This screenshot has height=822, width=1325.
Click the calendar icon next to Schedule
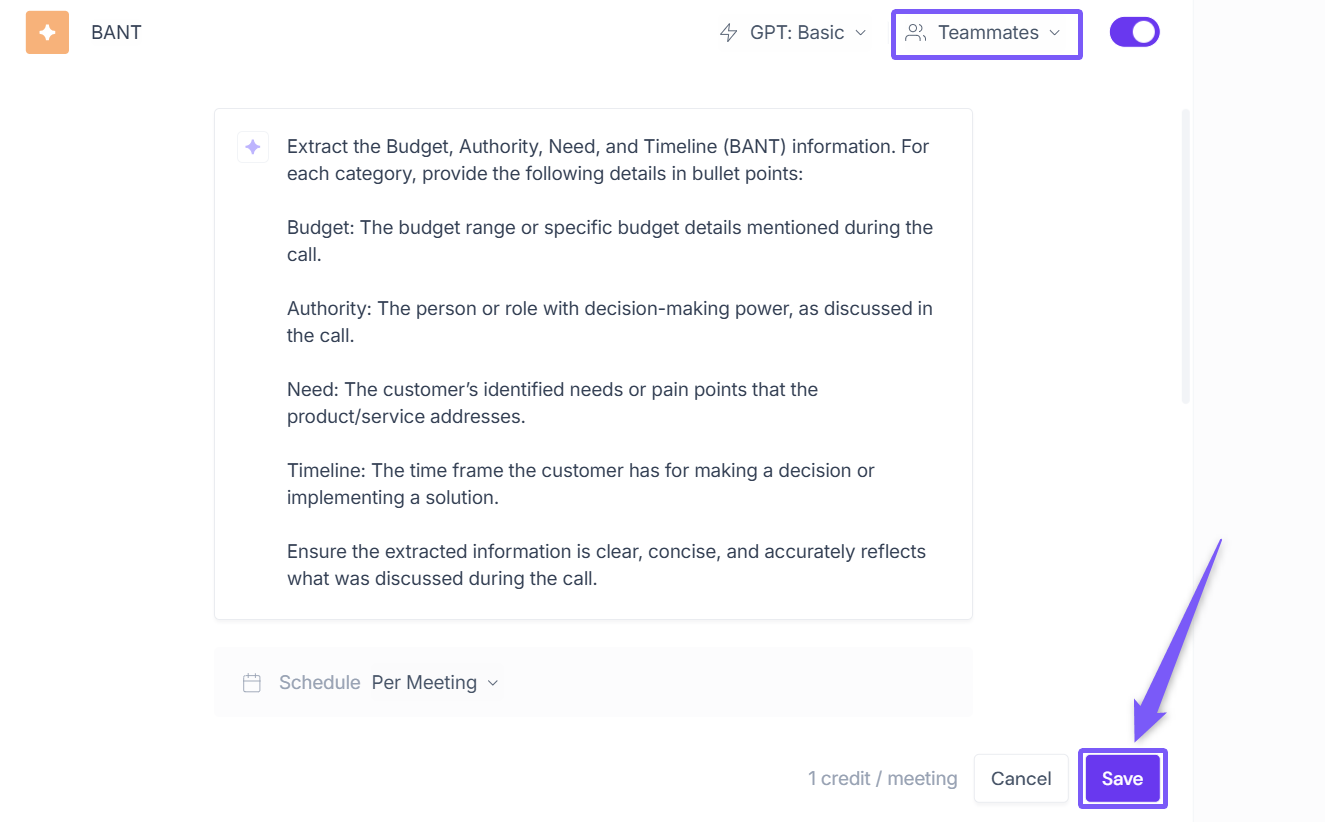(252, 683)
